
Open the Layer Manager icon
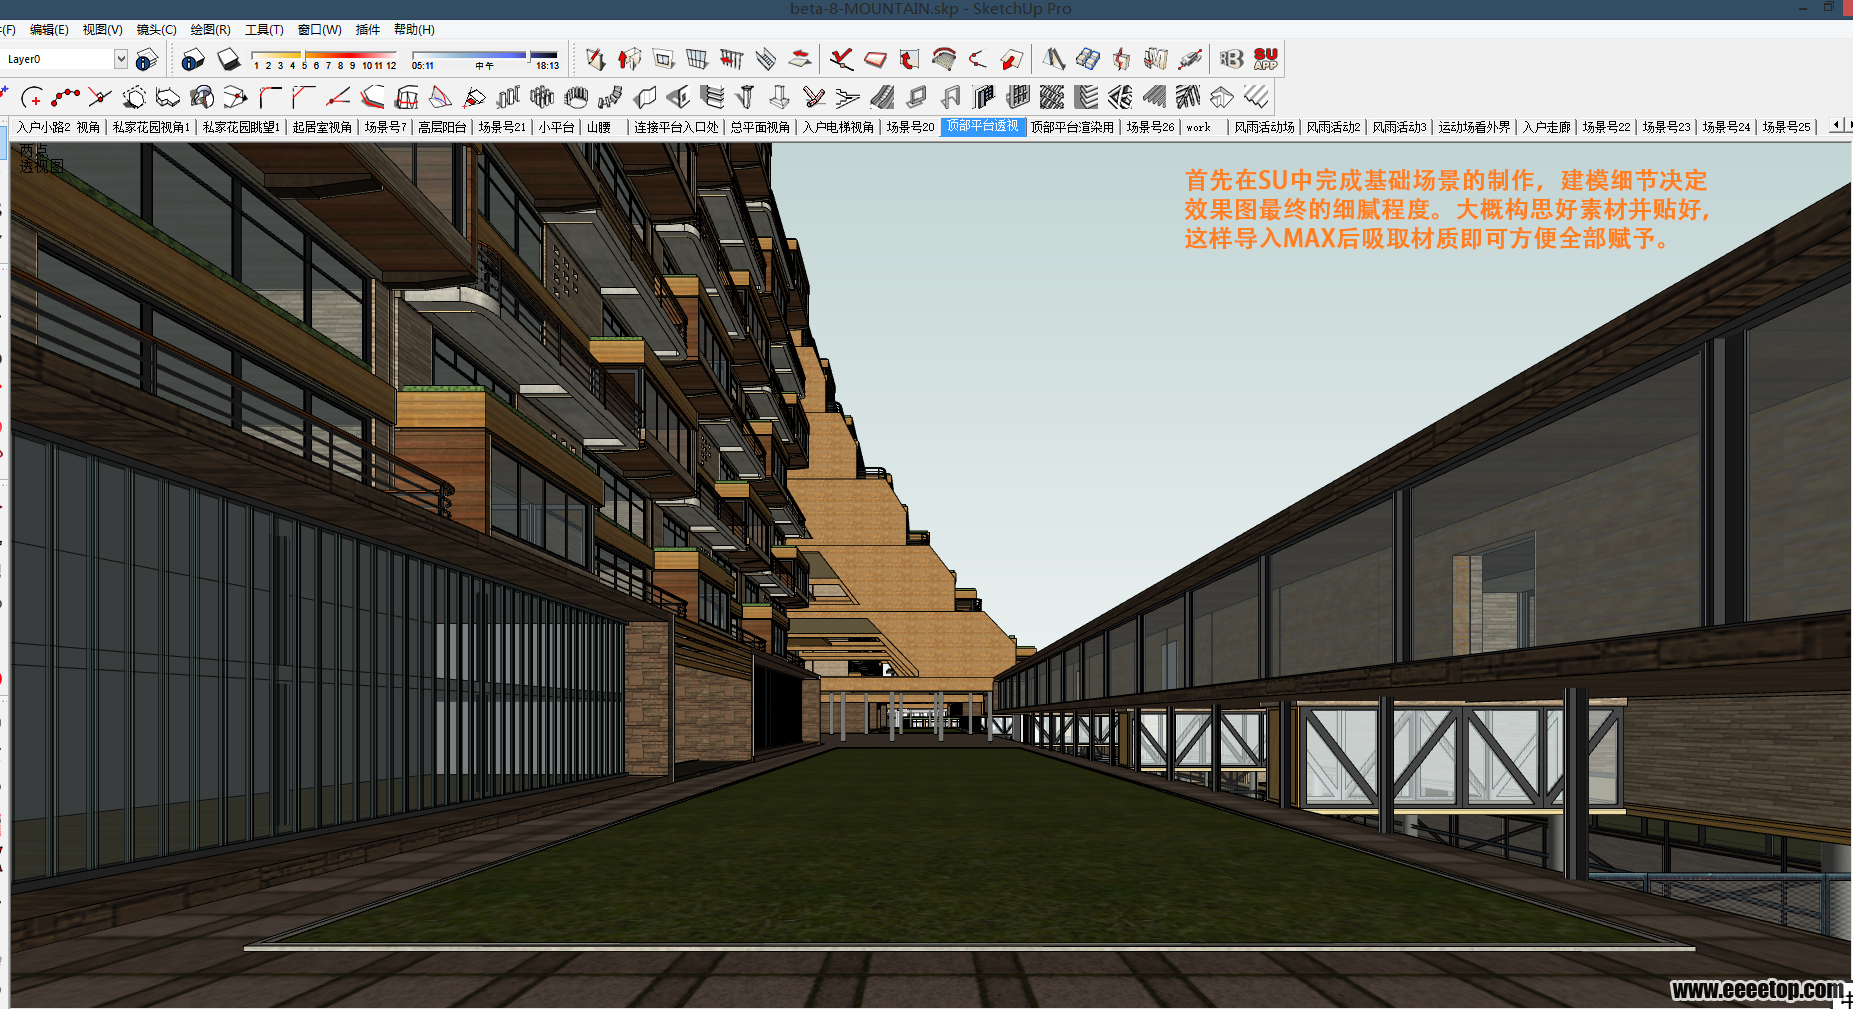(x=147, y=60)
